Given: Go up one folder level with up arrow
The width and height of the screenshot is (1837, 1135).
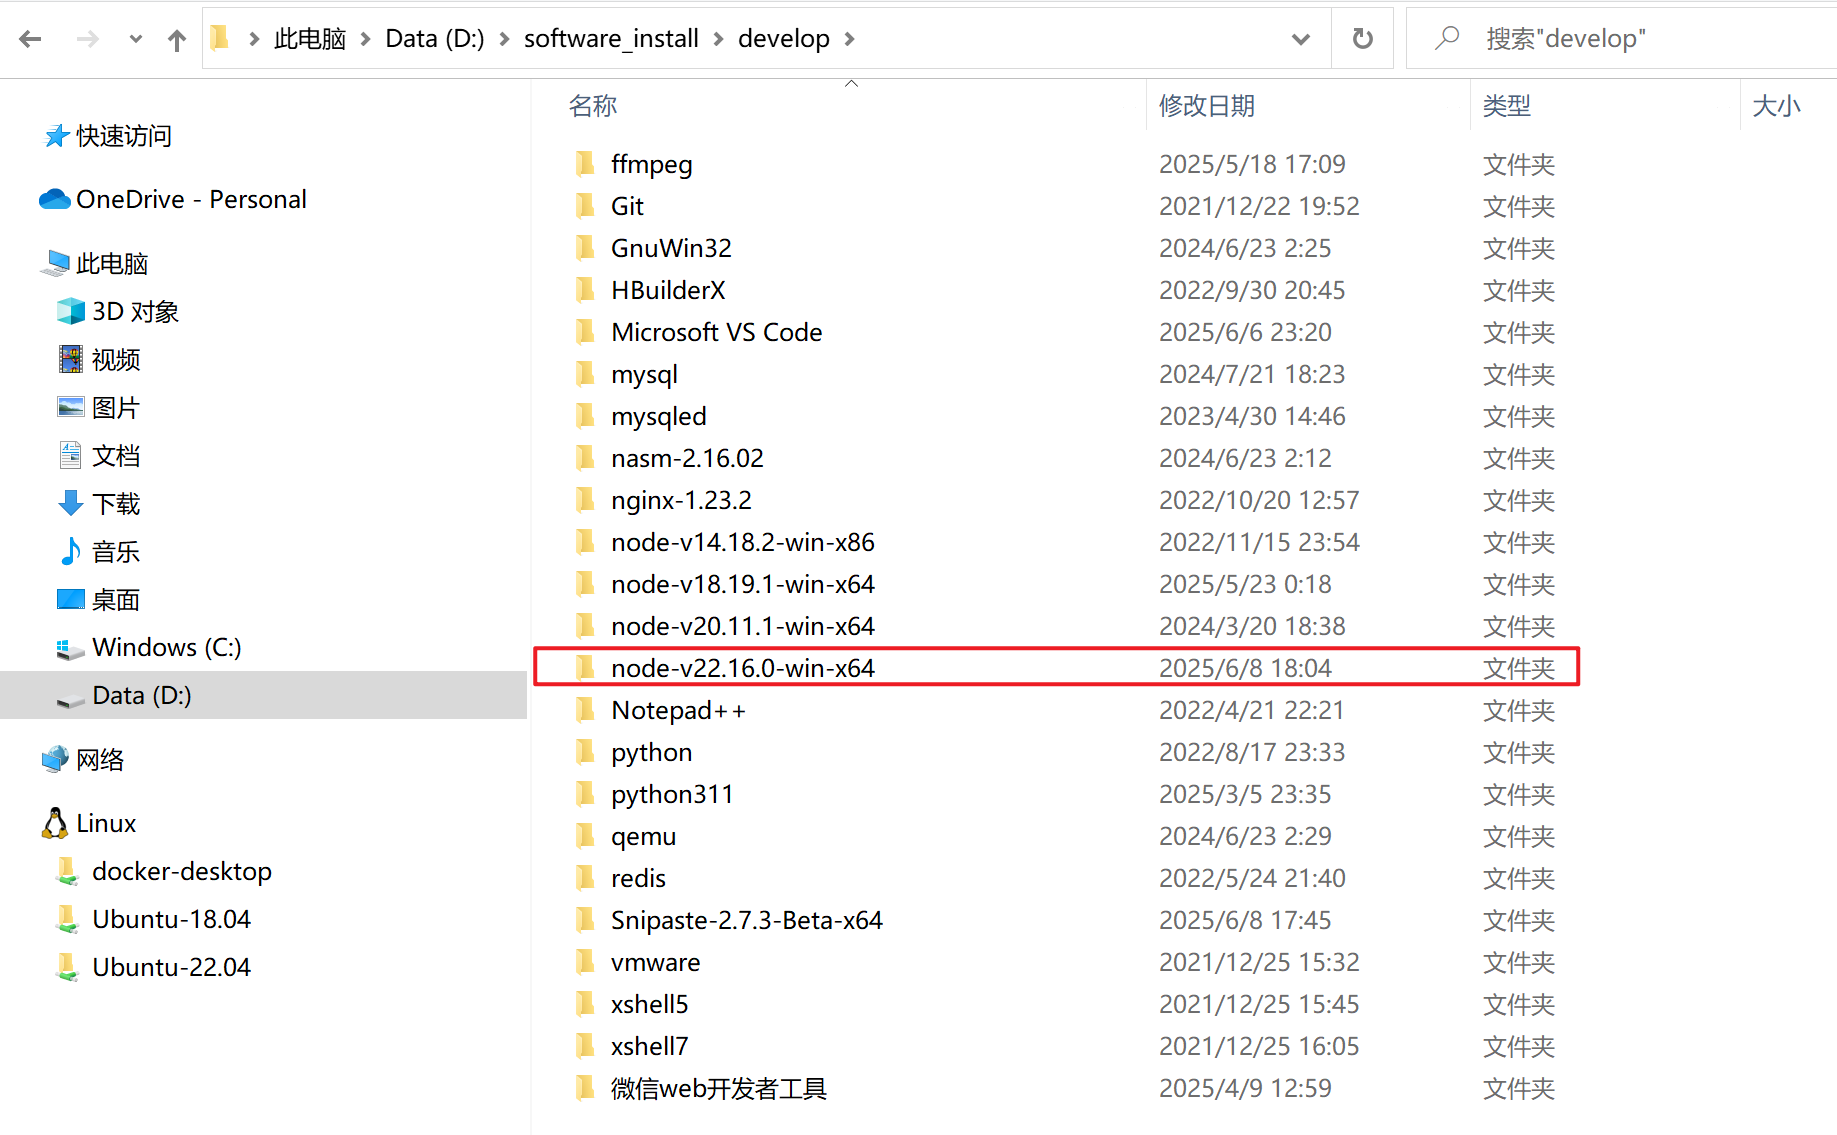Looking at the screenshot, I should pyautogui.click(x=176, y=38).
